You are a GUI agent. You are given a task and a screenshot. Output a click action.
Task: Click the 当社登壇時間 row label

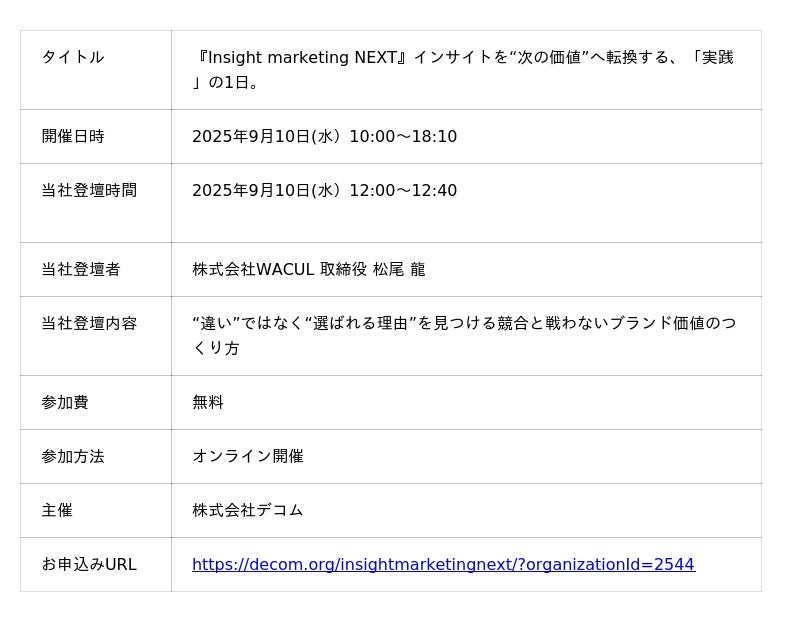[89, 191]
